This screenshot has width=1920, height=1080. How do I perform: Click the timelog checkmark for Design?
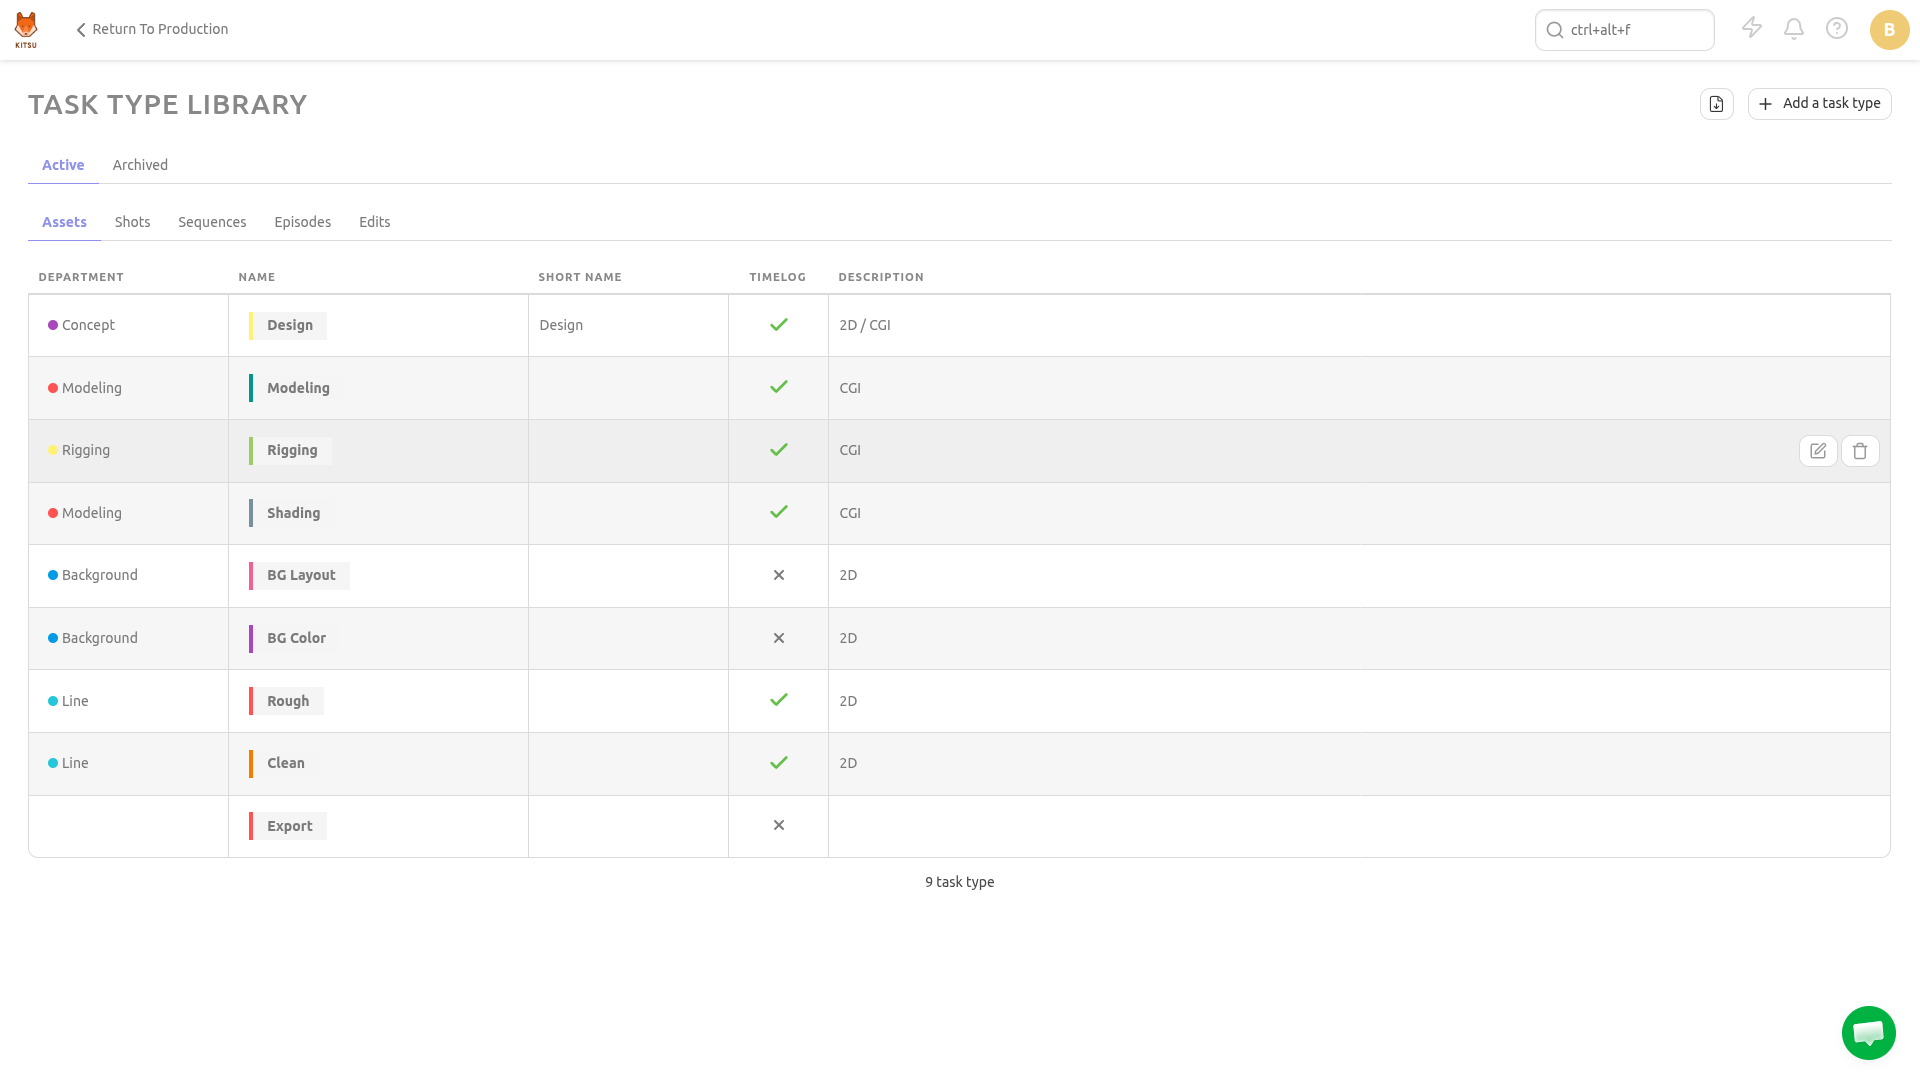(x=779, y=325)
